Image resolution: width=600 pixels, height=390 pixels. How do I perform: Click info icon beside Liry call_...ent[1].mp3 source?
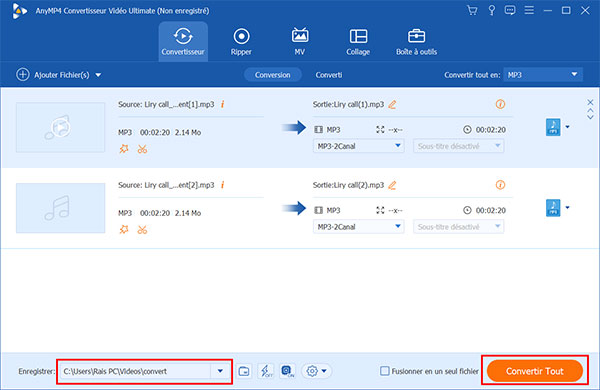pyautogui.click(x=222, y=104)
